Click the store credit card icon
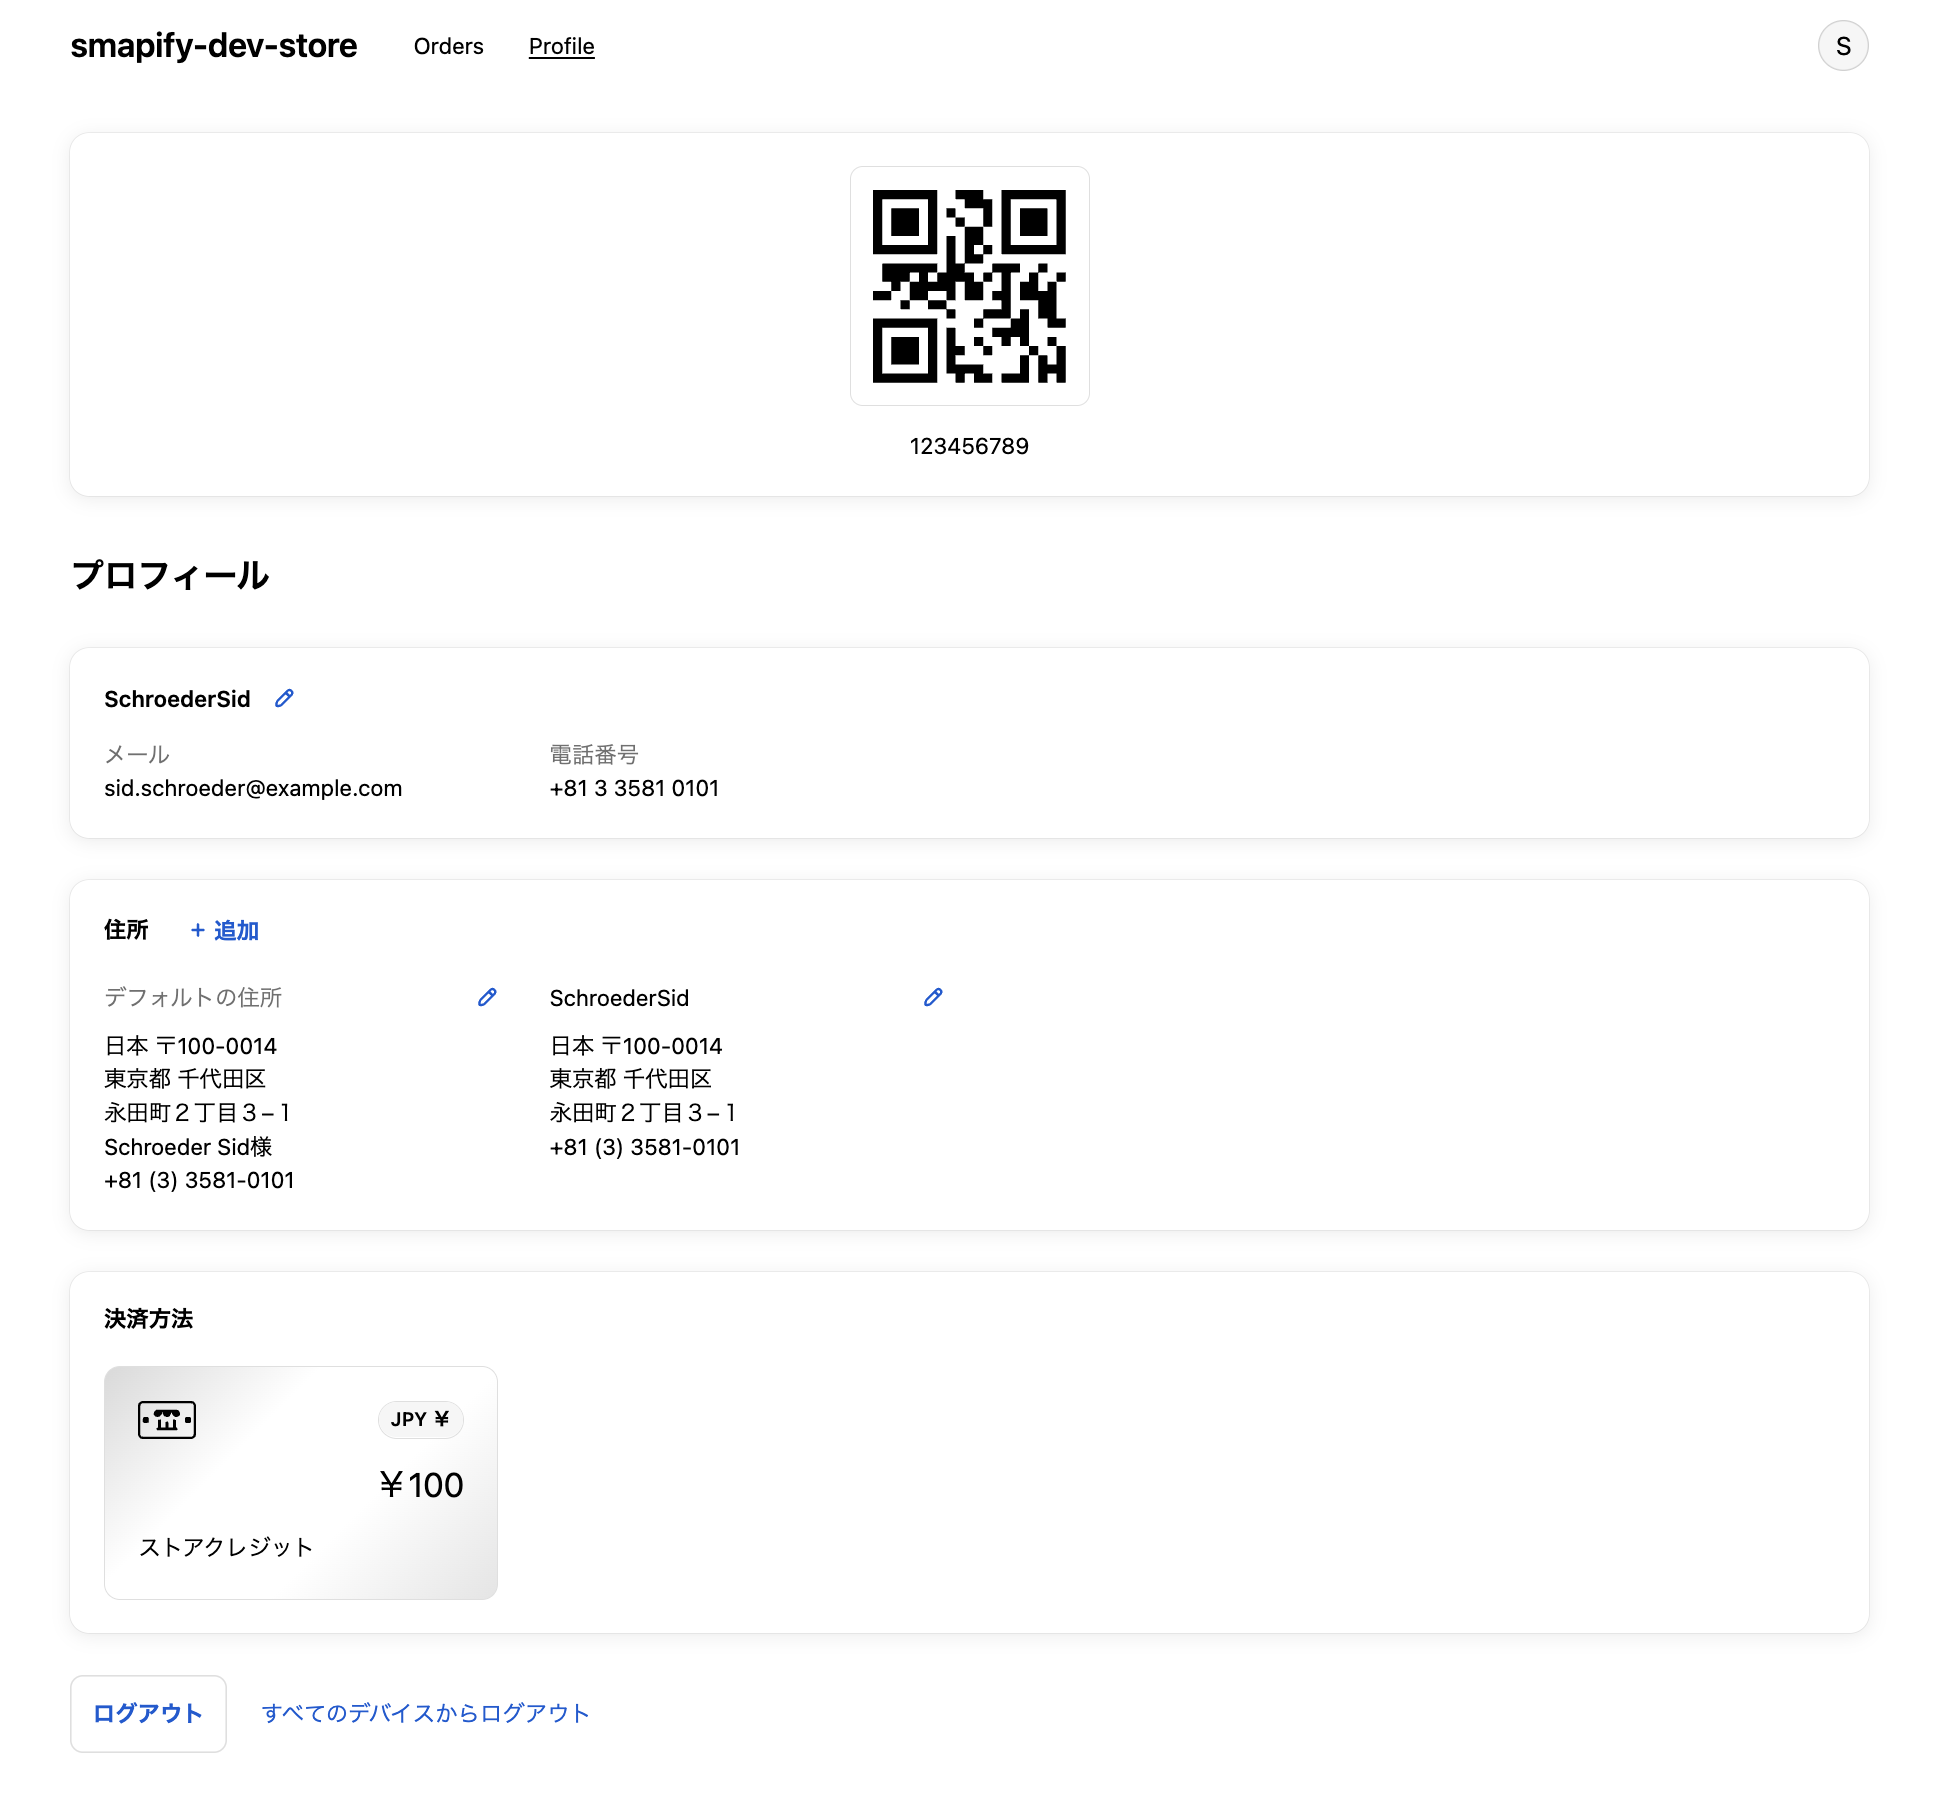Viewport: 1956px width, 1814px height. pos(167,1419)
